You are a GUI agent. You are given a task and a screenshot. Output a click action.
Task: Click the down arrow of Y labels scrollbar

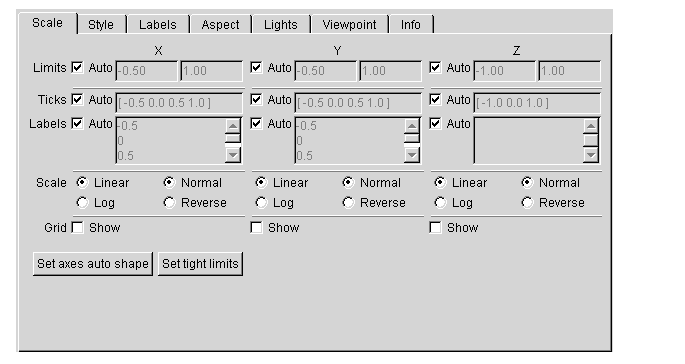[412, 155]
